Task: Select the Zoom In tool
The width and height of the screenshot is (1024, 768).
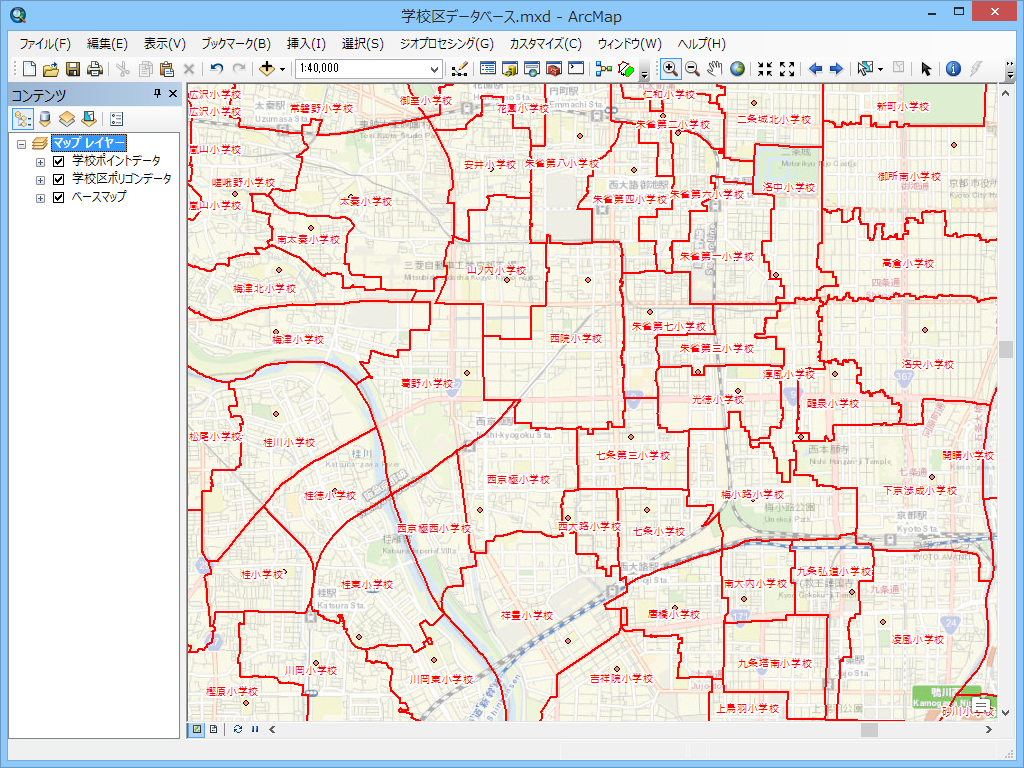Action: (670, 69)
